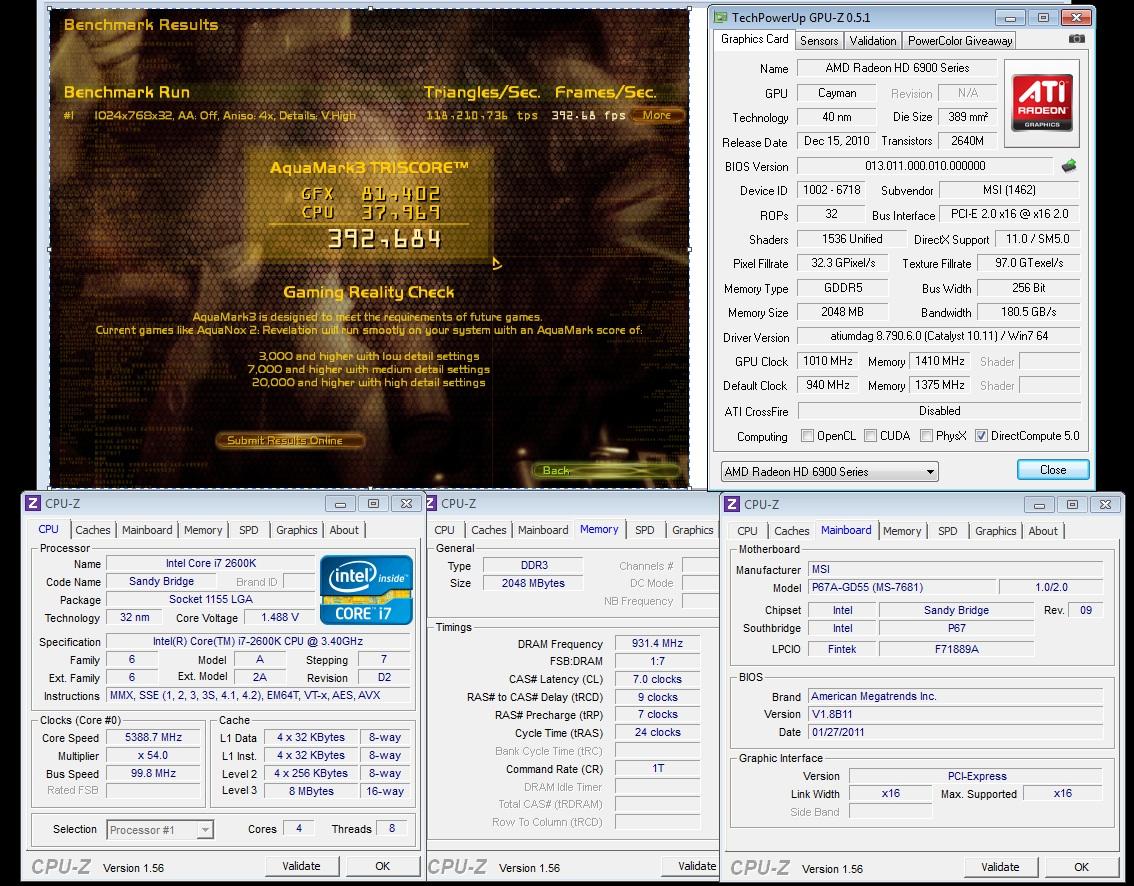Open the Caches tab in left CPU-Z window
The width and height of the screenshot is (1134, 886).
click(x=93, y=529)
